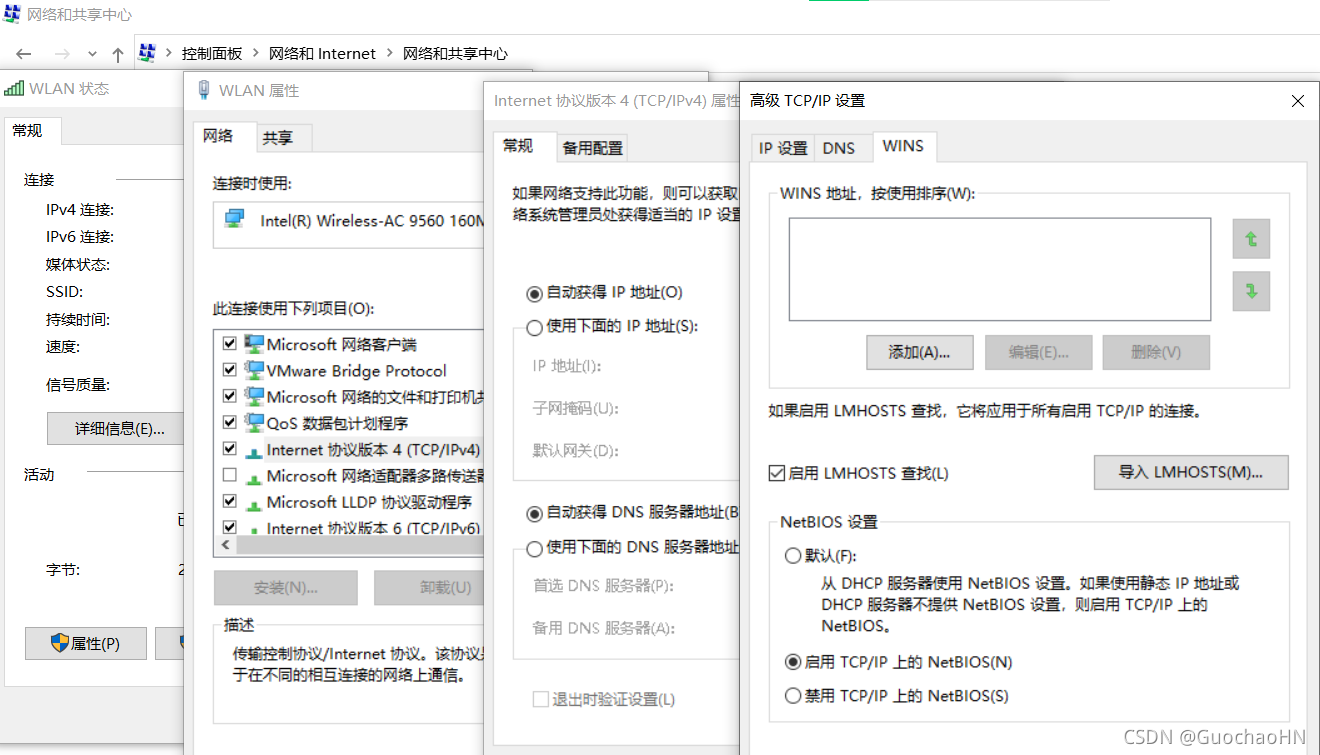Switch to 备用配置 tab
Viewport: 1320px width, 755px height.
click(x=592, y=148)
